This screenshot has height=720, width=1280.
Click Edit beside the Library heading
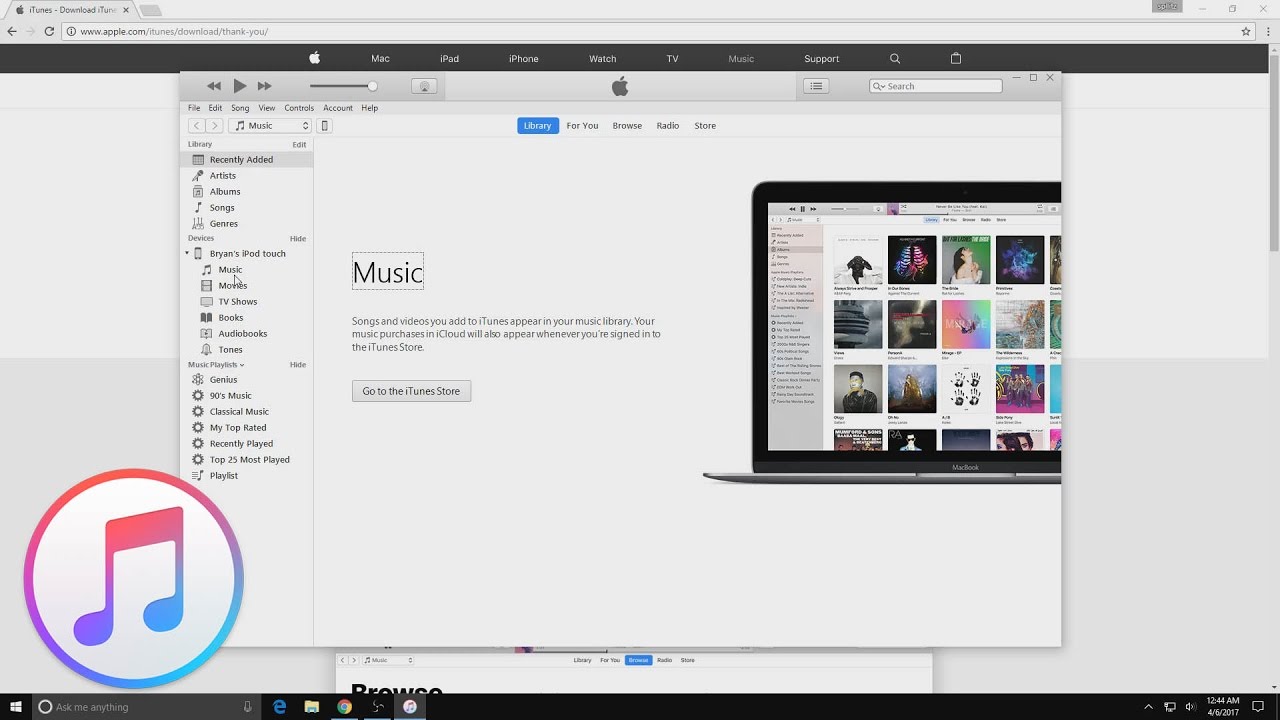coord(299,145)
